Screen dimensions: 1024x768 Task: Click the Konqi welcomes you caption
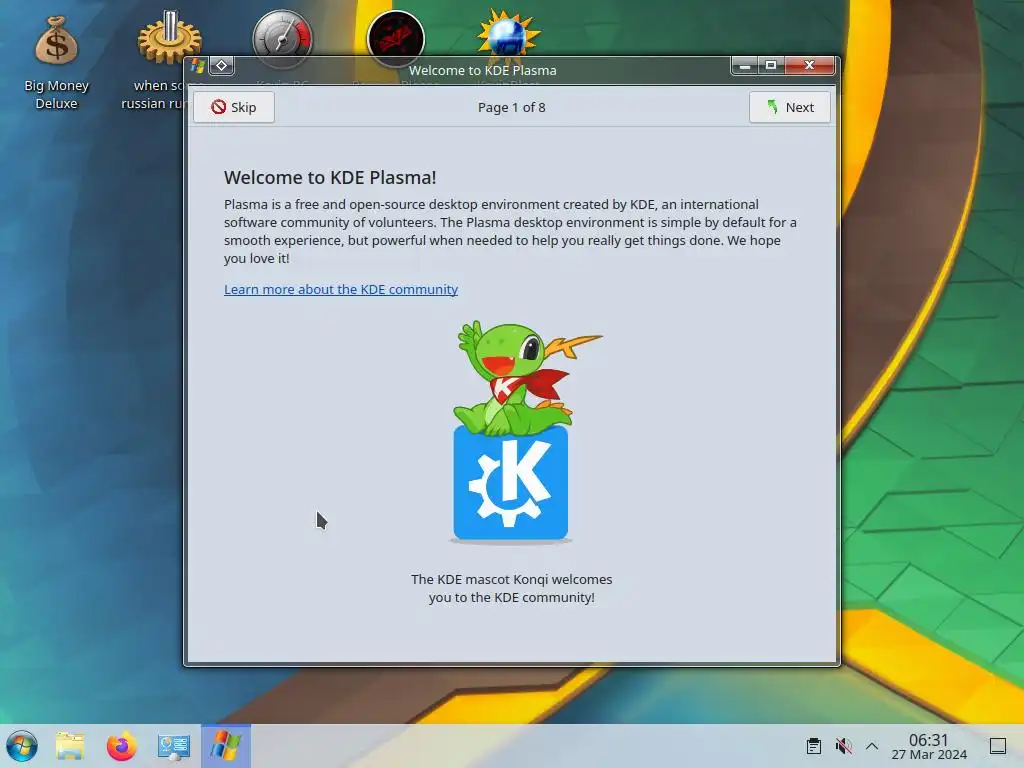click(x=511, y=588)
